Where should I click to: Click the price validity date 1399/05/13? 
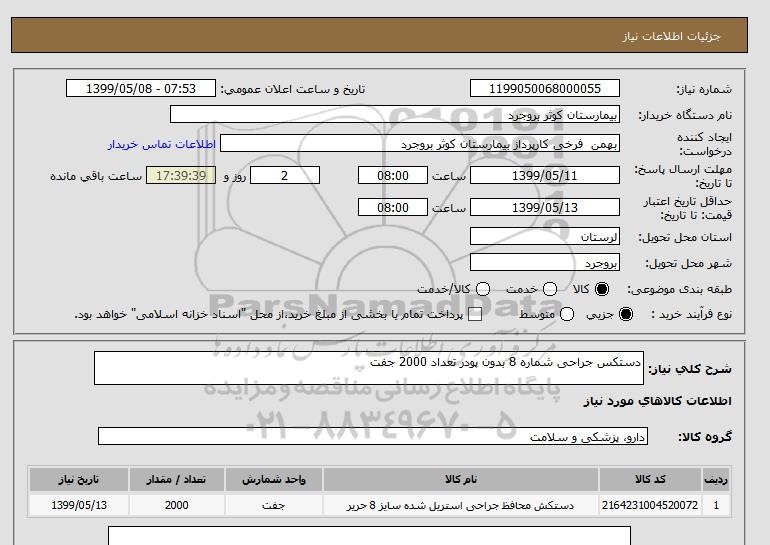[x=545, y=207]
